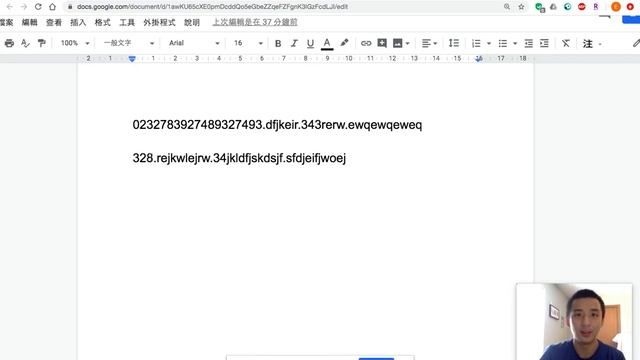Select the Paint format roller tool
Screen dimensions: 640x360
[41, 43]
